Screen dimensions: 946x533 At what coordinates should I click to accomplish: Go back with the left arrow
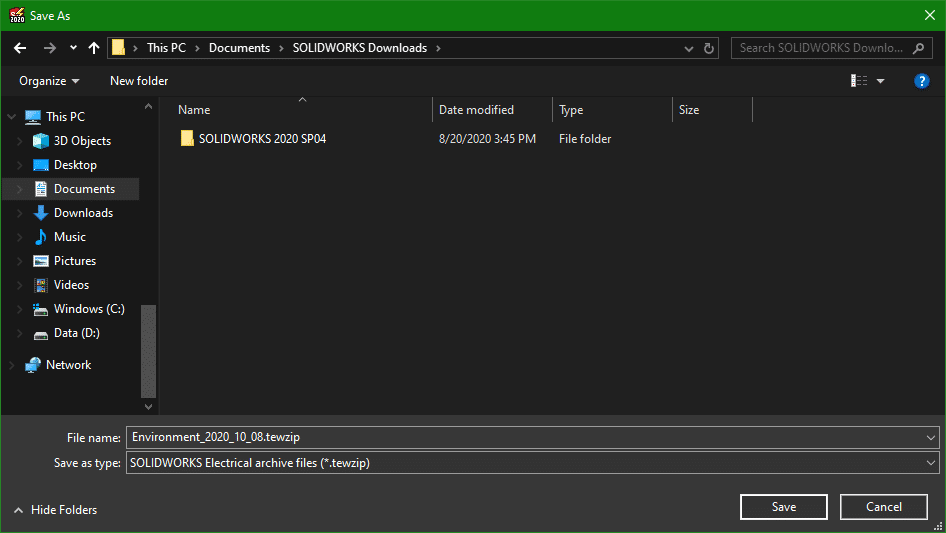coord(20,48)
